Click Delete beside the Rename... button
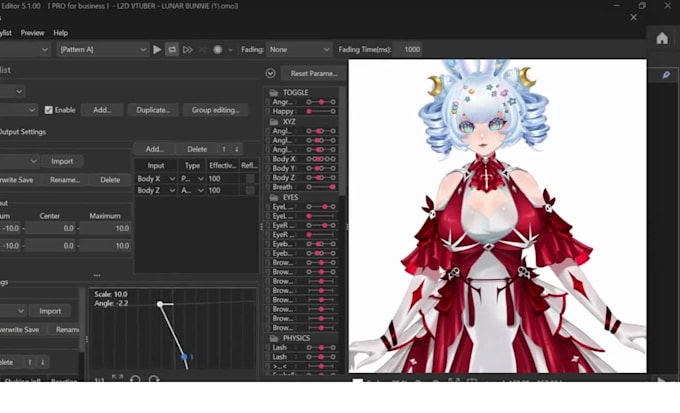 click(x=110, y=180)
